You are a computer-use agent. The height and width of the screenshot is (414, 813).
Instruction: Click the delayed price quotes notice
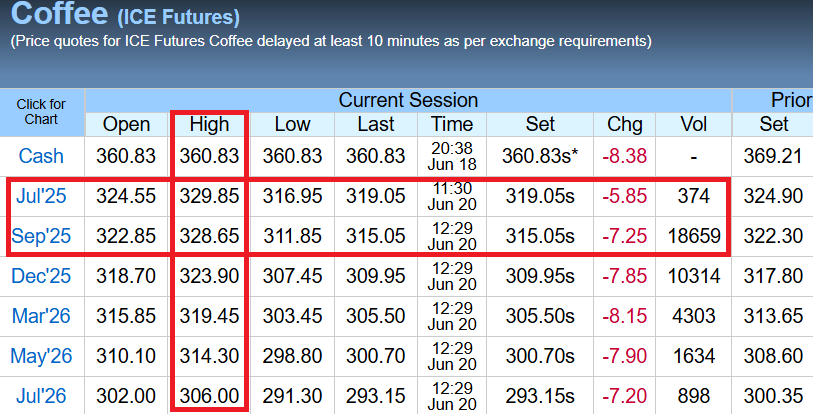coord(331,41)
